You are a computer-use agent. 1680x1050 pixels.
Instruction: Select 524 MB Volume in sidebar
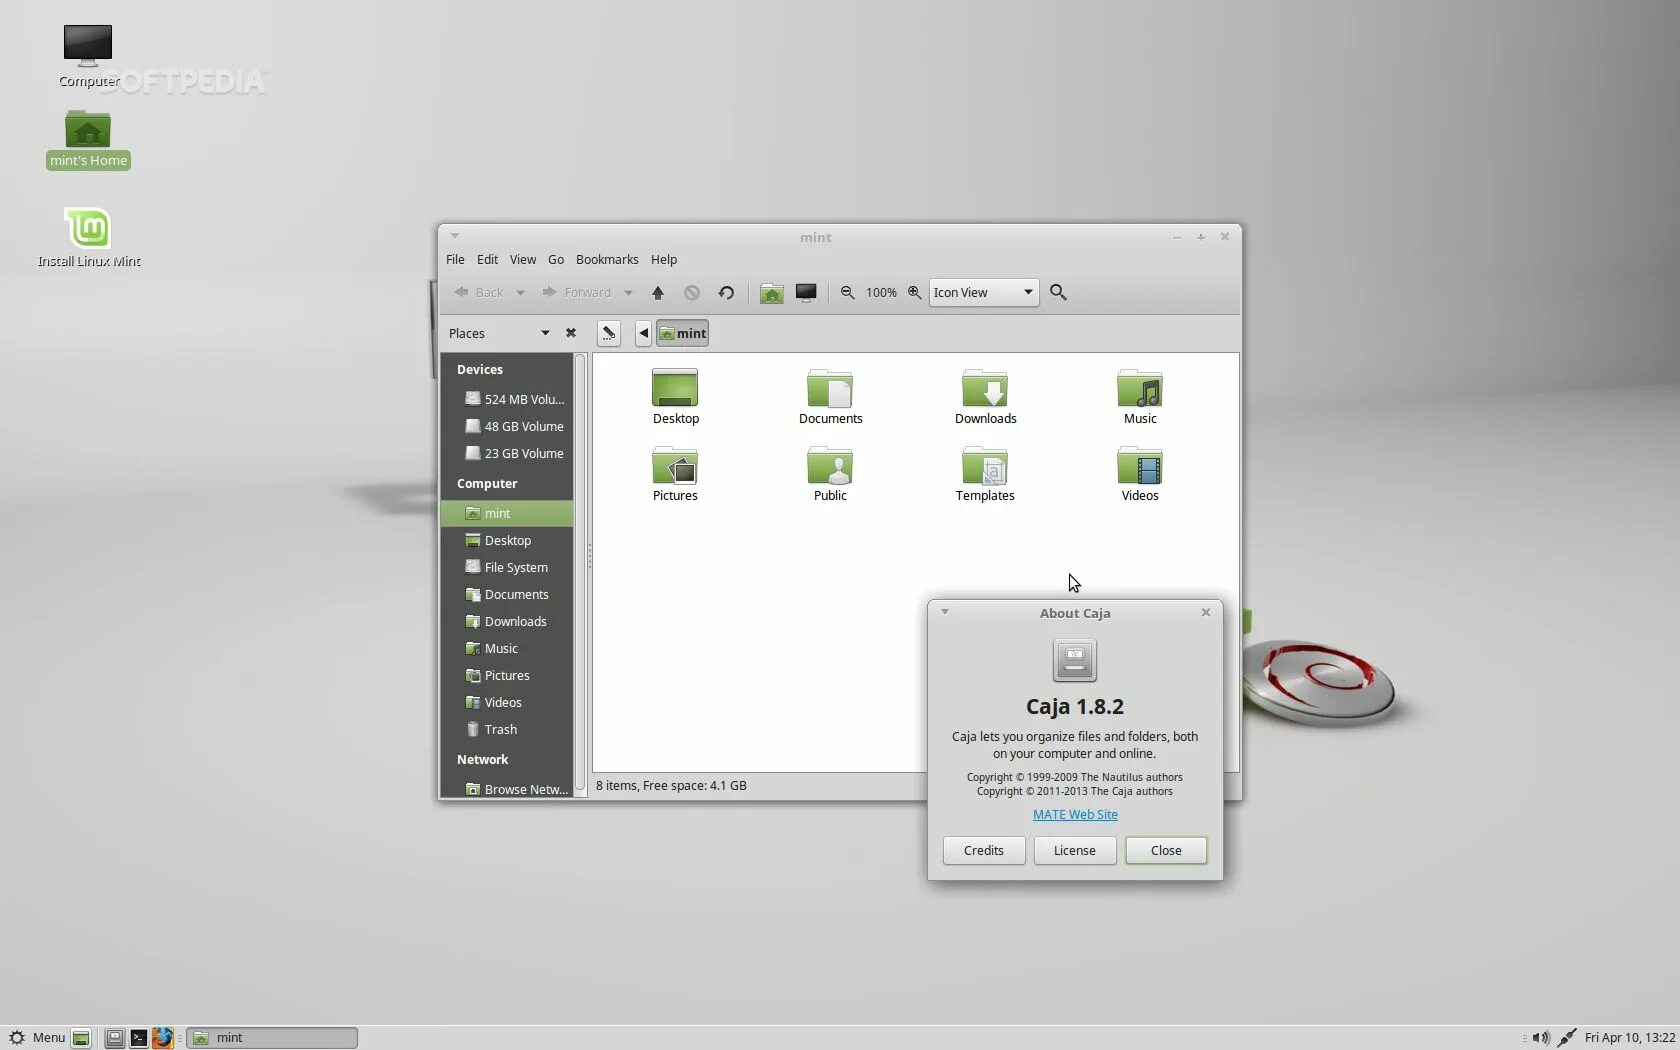point(507,399)
